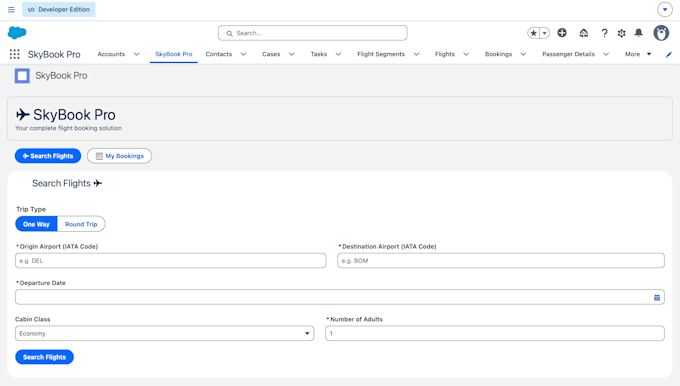Click the Salesforce cloud logo
680x386 pixels.
(x=17, y=33)
